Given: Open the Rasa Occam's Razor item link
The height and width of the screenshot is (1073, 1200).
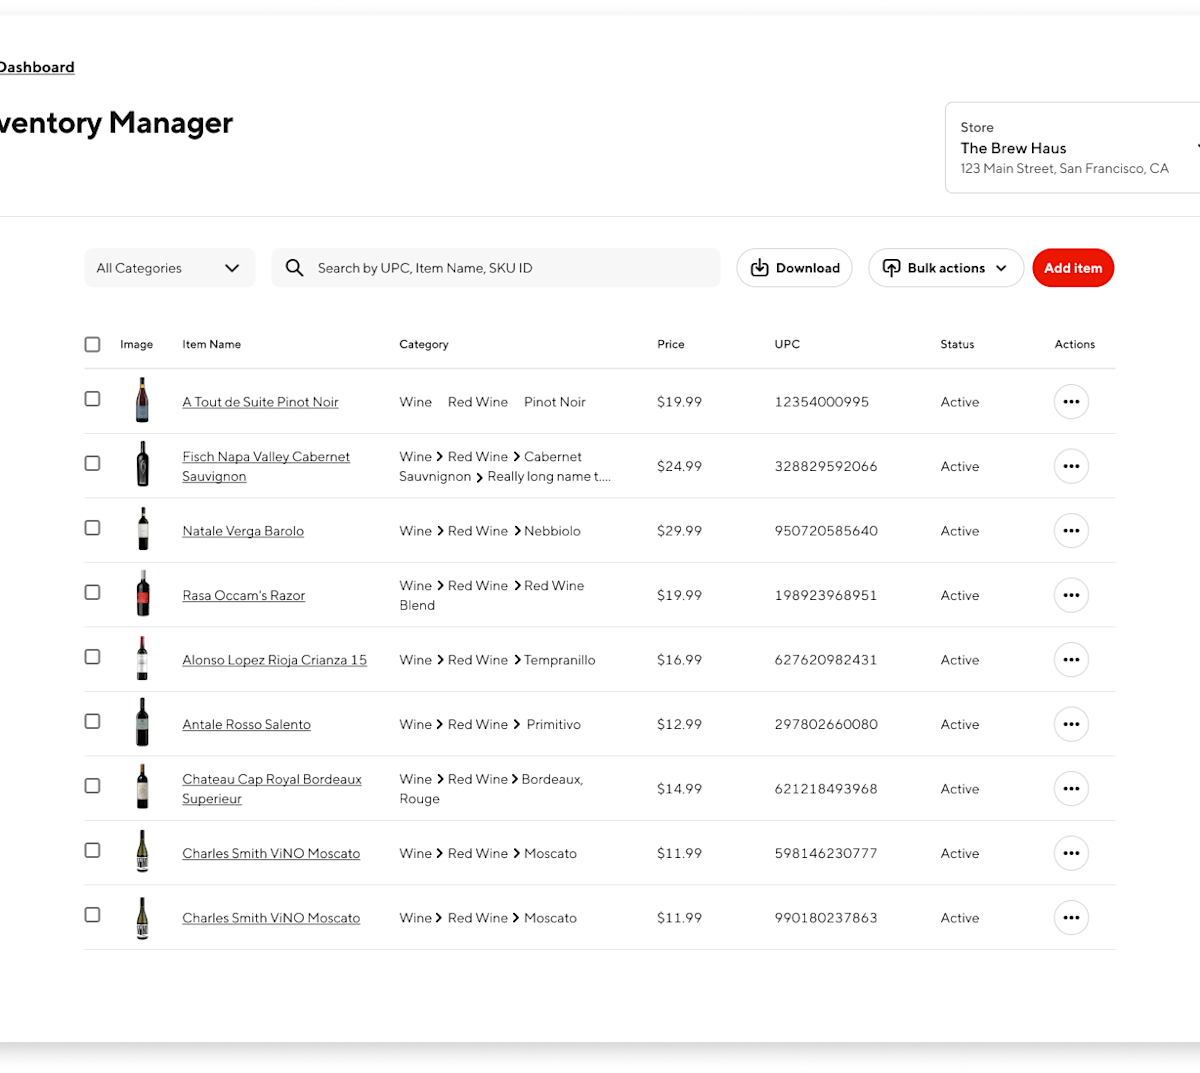Looking at the screenshot, I should pyautogui.click(x=243, y=594).
